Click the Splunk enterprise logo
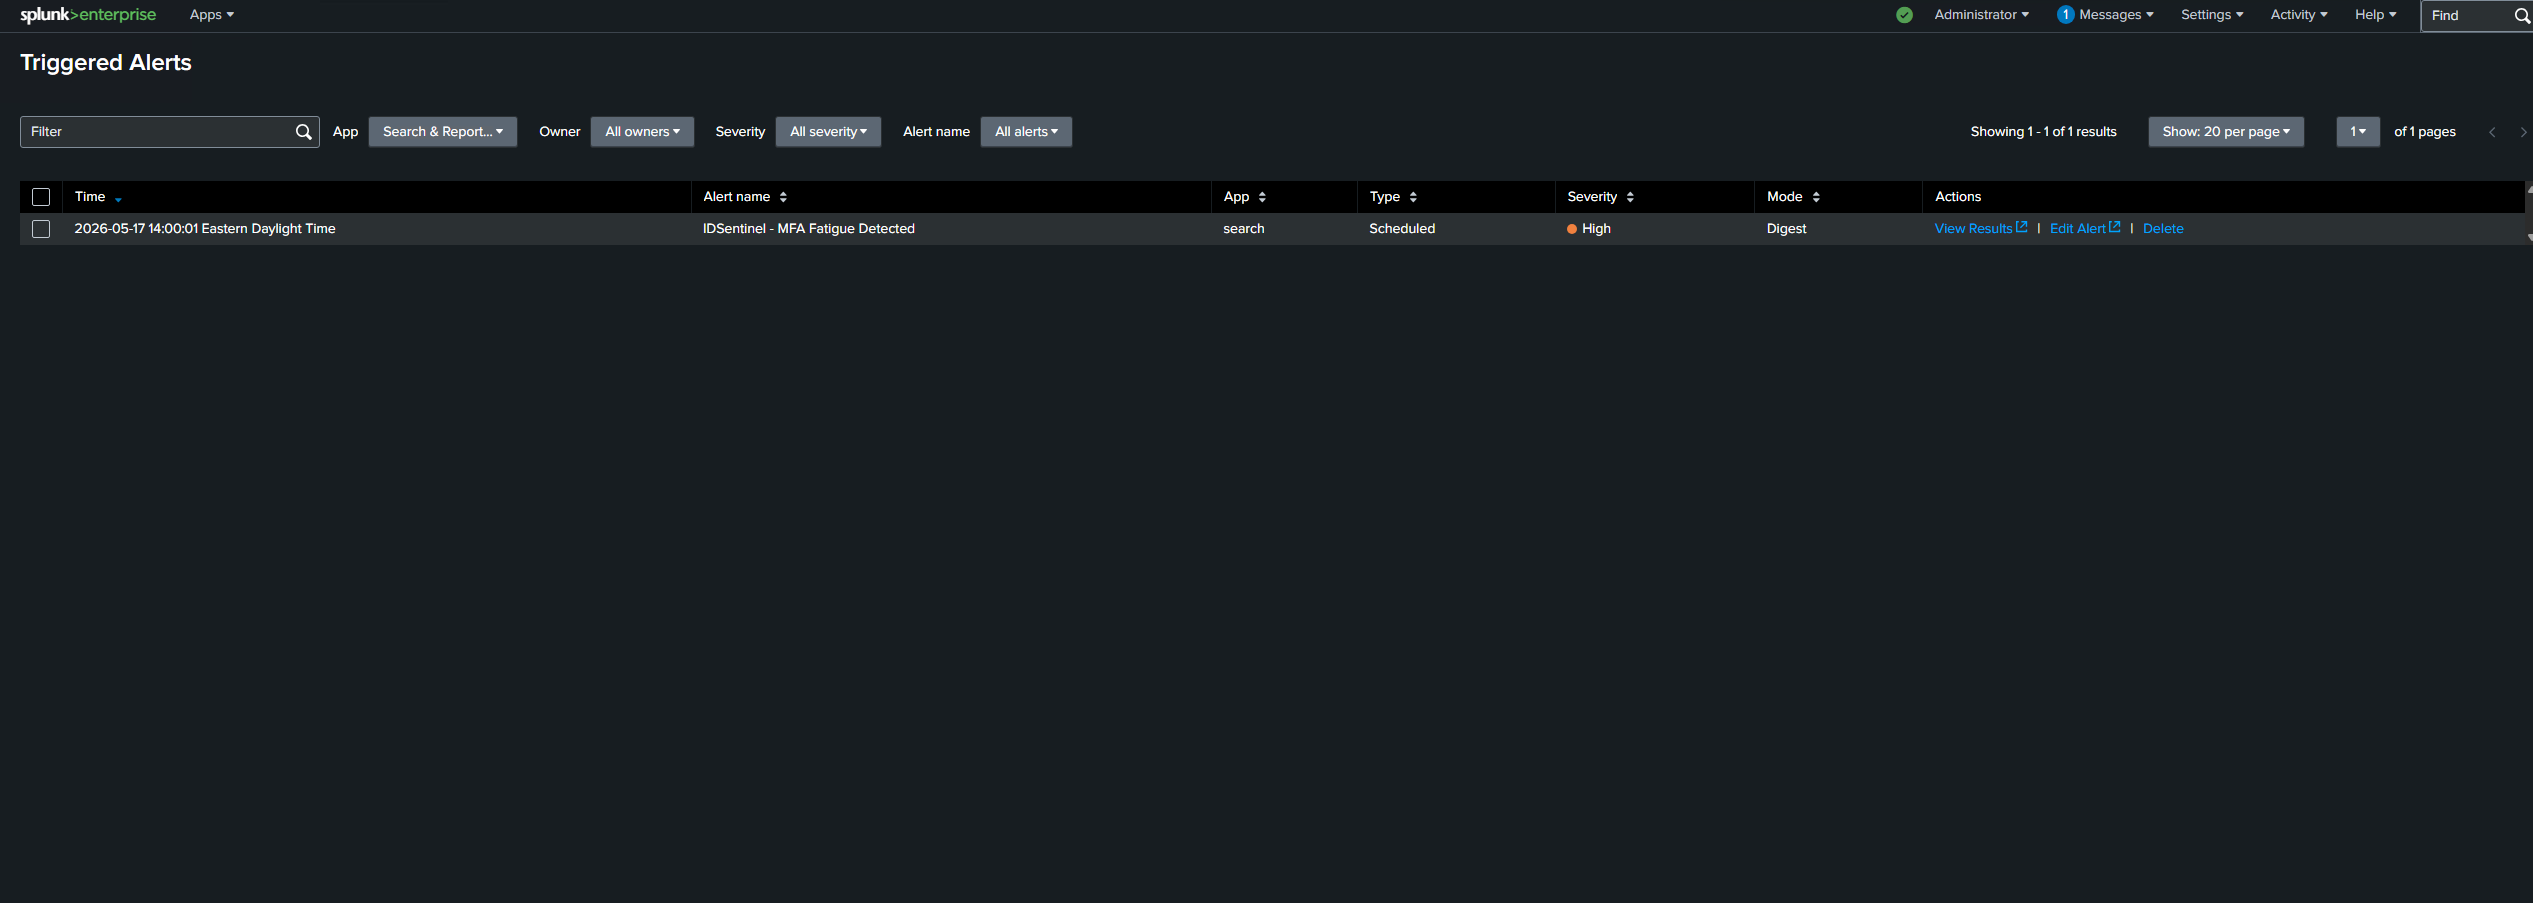Image resolution: width=2533 pixels, height=903 pixels. [x=88, y=15]
